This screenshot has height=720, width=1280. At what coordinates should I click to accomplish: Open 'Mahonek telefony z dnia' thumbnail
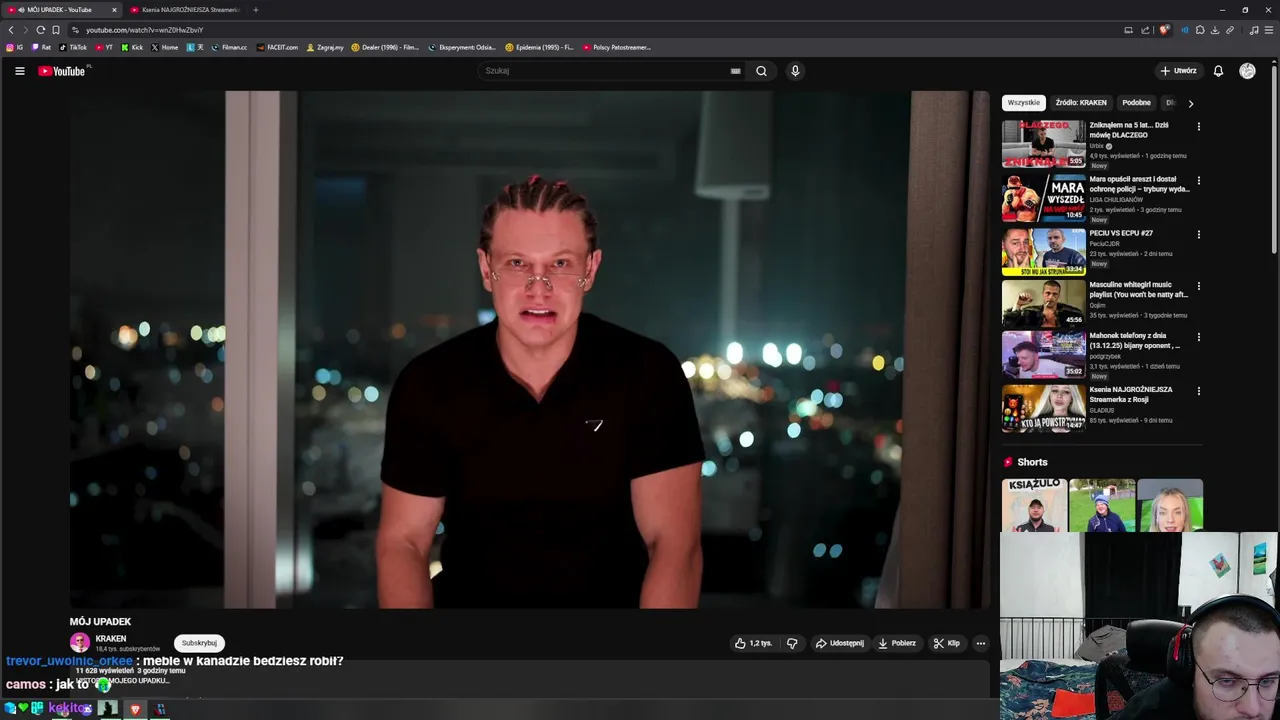[x=1043, y=354]
